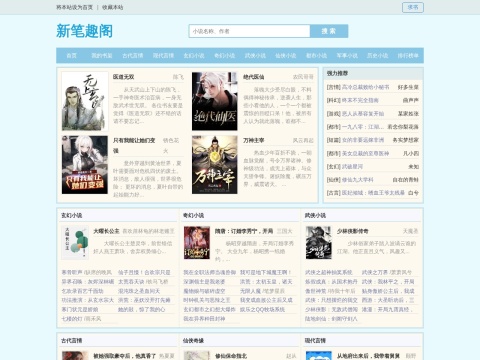Open 现代言情 nav category
This screenshot has width=480, height=360.
[x=163, y=55]
